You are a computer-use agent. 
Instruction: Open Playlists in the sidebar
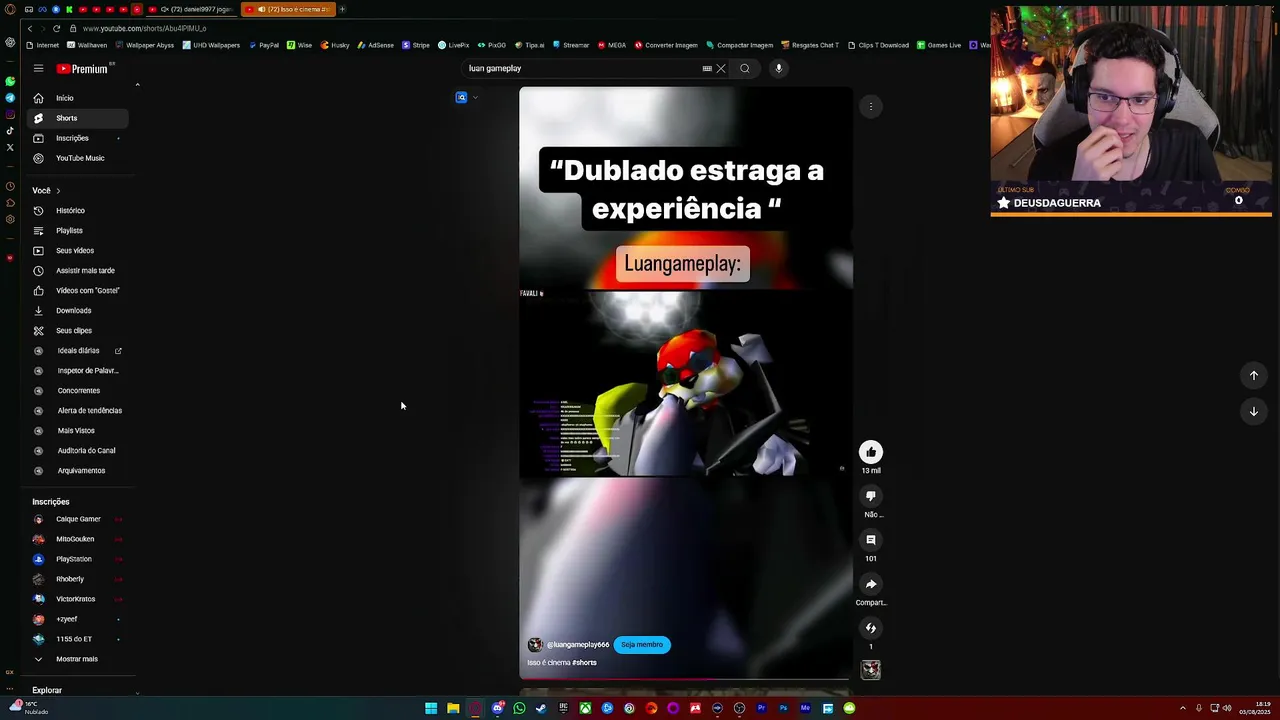click(x=78, y=231)
